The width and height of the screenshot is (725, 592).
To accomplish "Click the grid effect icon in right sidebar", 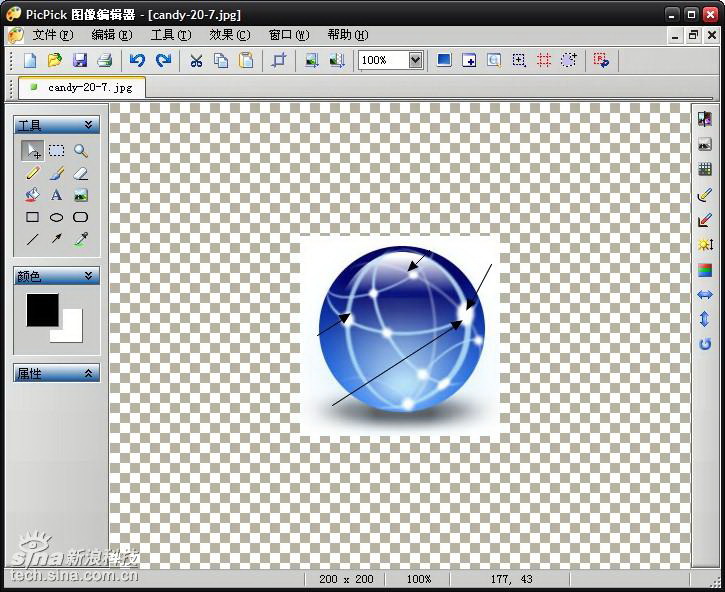I will coord(705,169).
